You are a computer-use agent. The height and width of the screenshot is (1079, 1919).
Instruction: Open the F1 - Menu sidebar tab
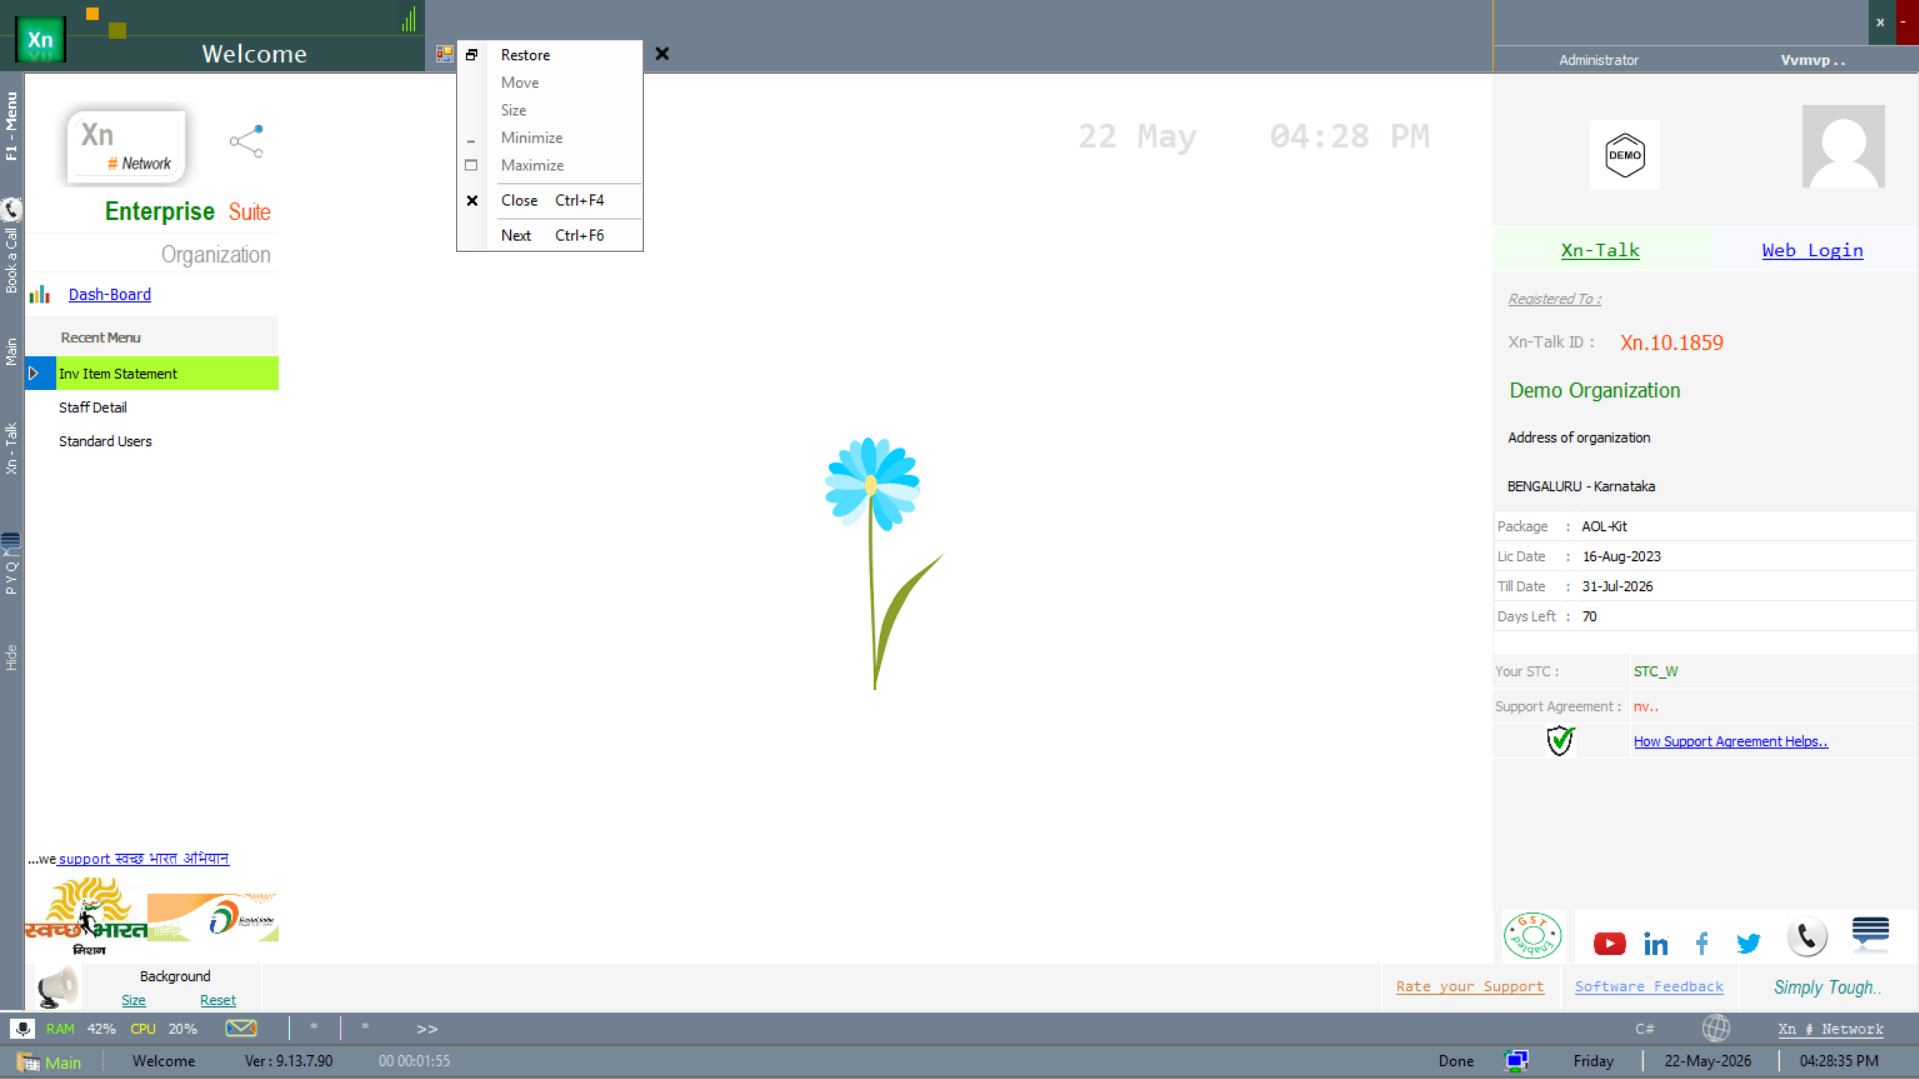coord(11,126)
